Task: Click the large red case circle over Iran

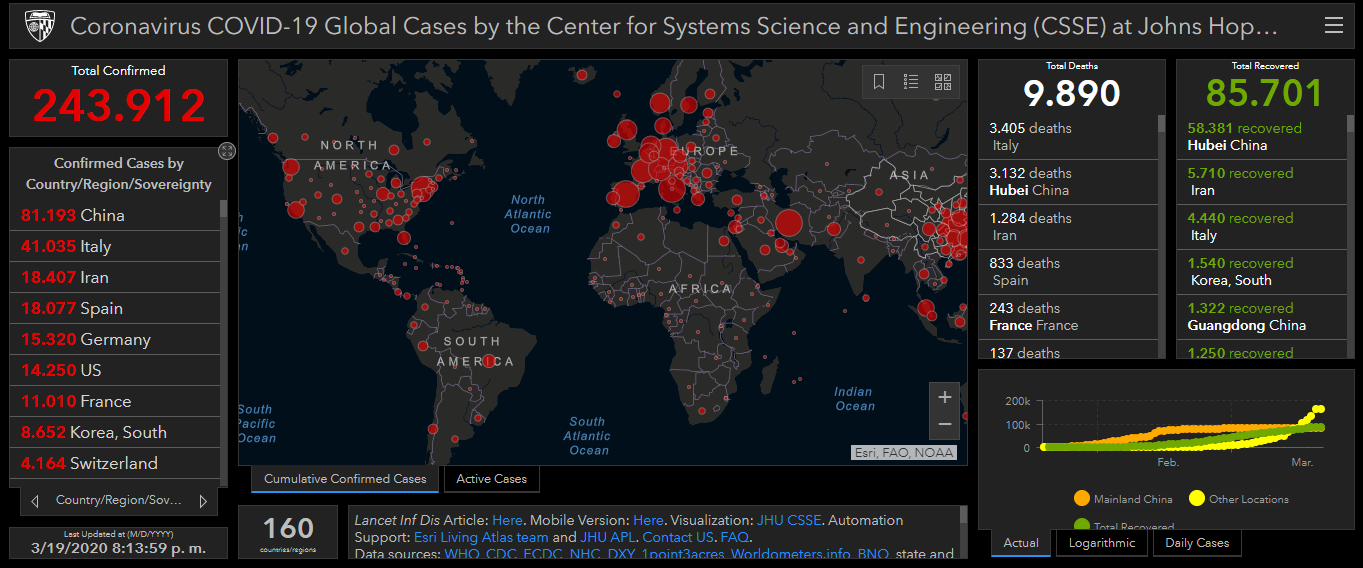Action: point(789,224)
